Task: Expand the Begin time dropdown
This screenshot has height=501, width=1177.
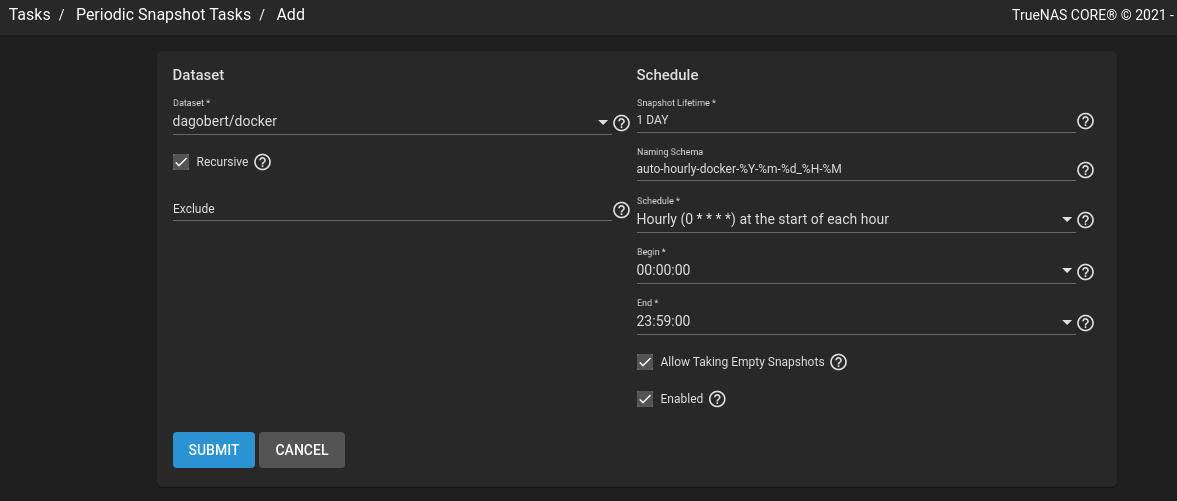Action: point(1067,271)
